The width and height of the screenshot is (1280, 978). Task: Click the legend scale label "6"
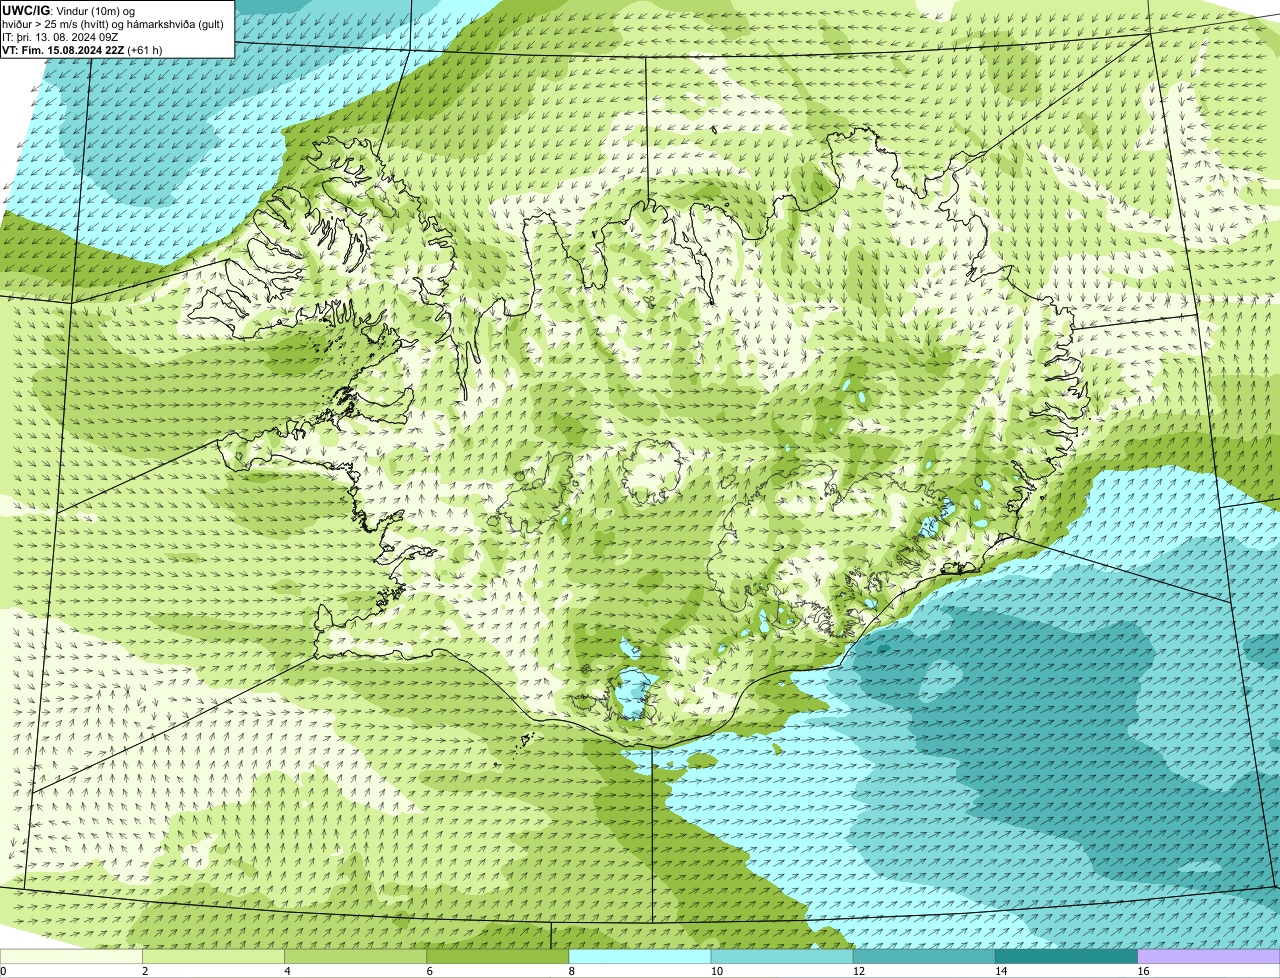(x=429, y=971)
